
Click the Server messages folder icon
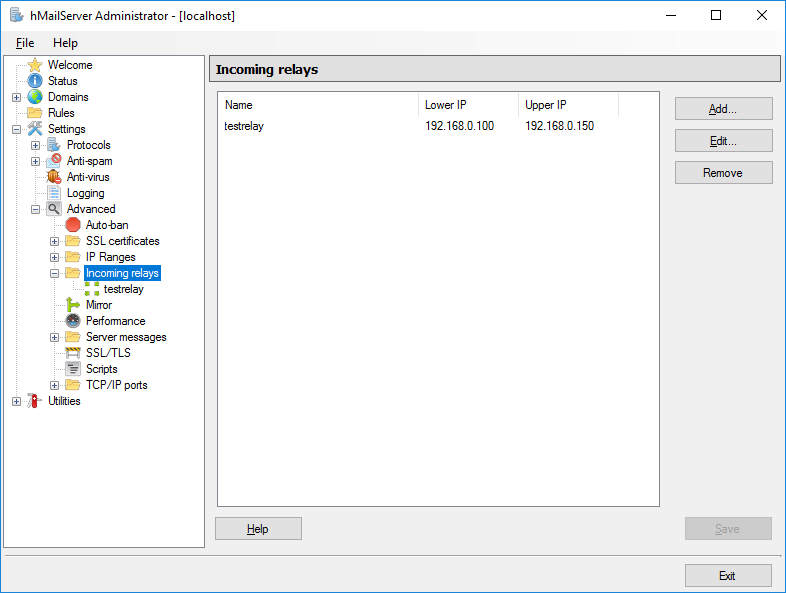click(x=73, y=337)
